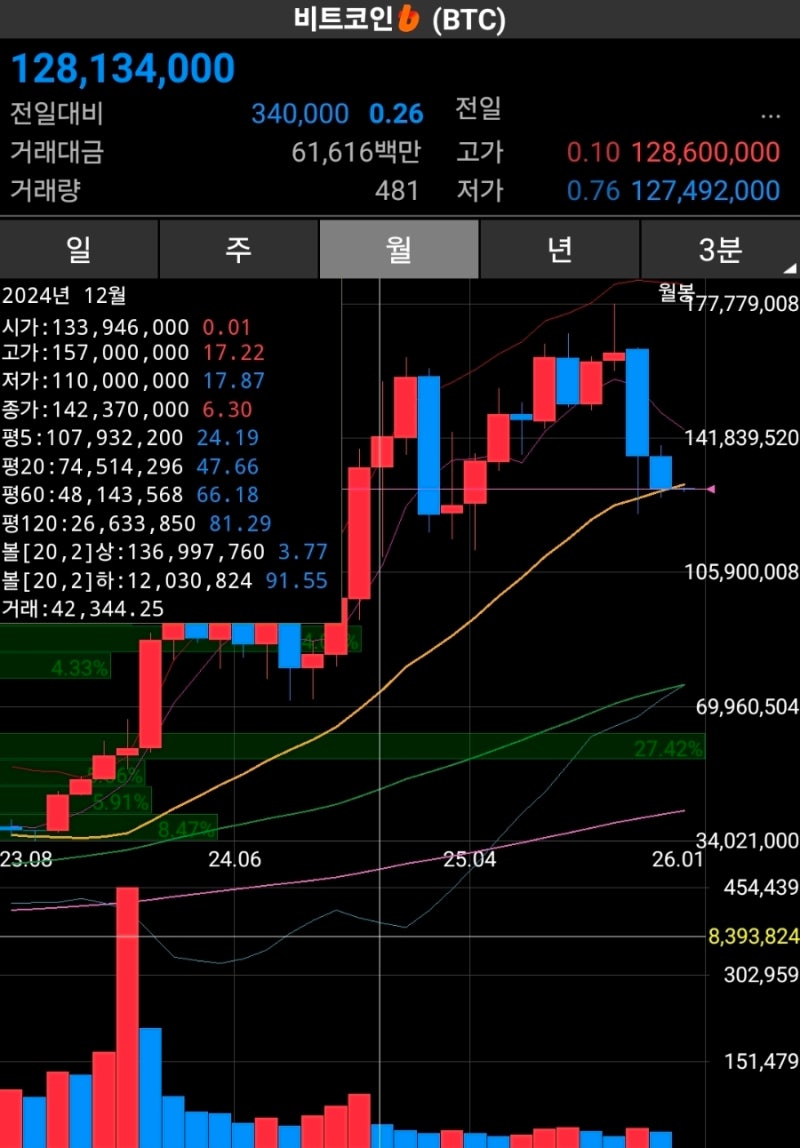Tap the 고가:157,000,000 line
The height and width of the screenshot is (1148, 800).
(x=133, y=353)
